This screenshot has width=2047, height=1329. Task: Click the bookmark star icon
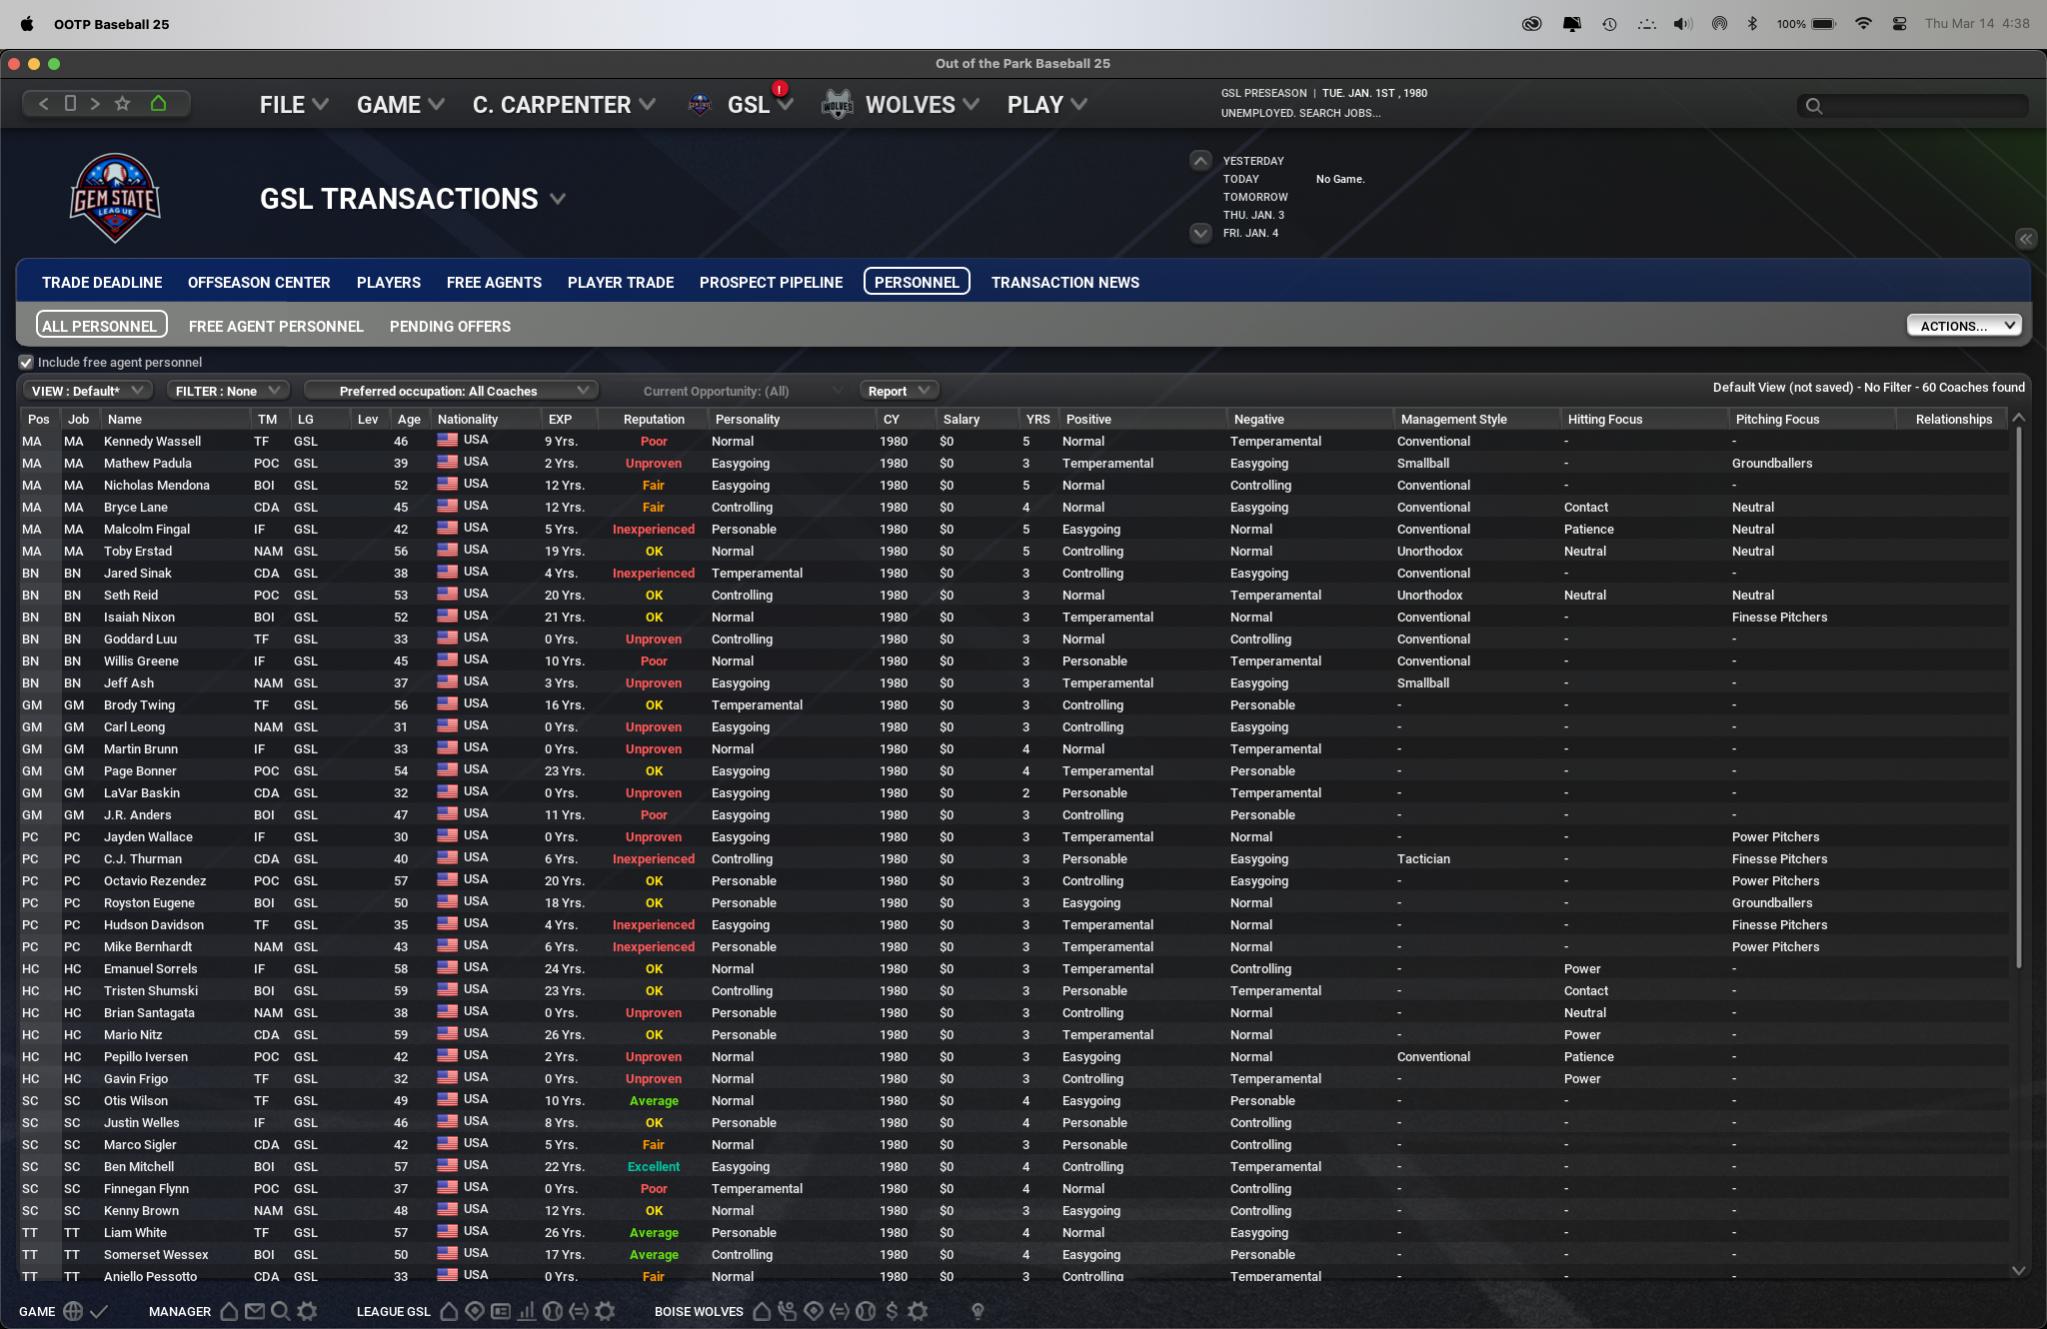tap(122, 103)
